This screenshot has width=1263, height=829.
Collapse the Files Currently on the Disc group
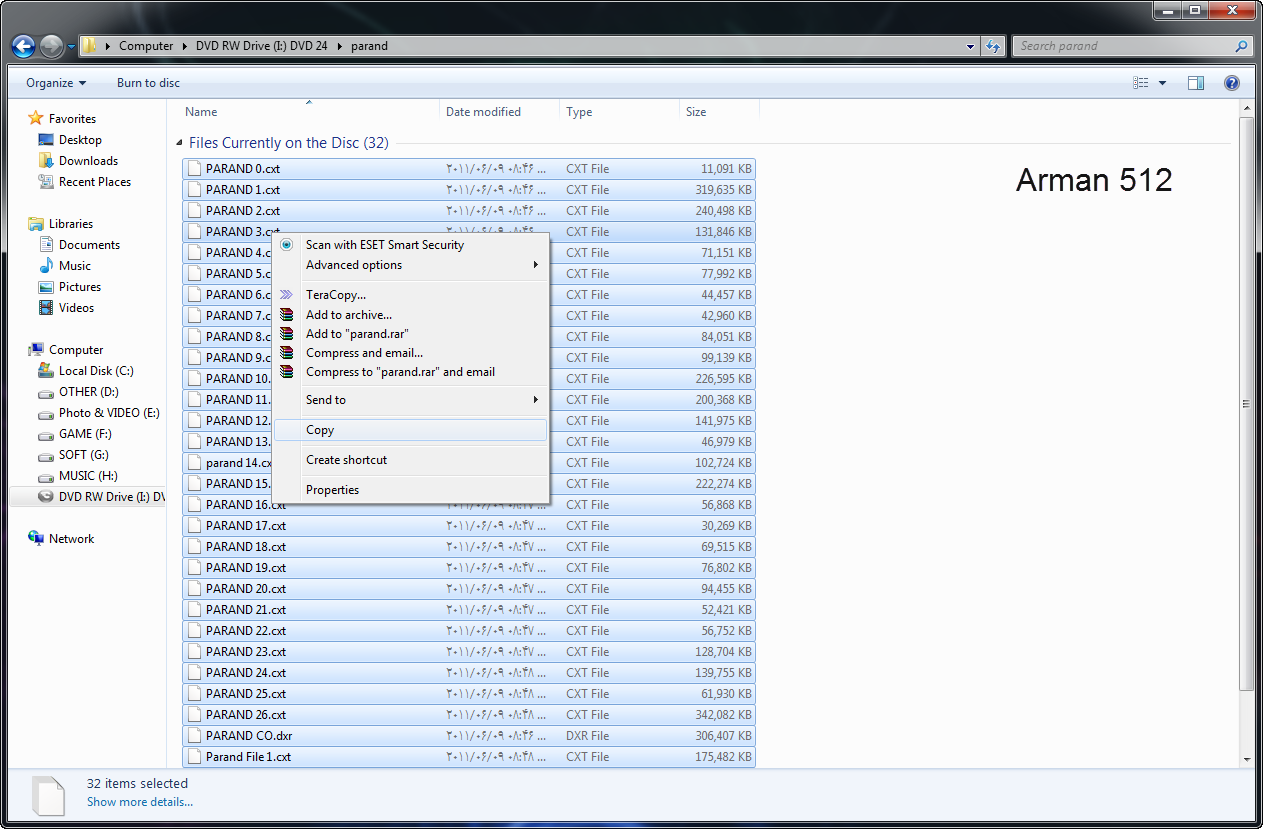click(x=180, y=143)
